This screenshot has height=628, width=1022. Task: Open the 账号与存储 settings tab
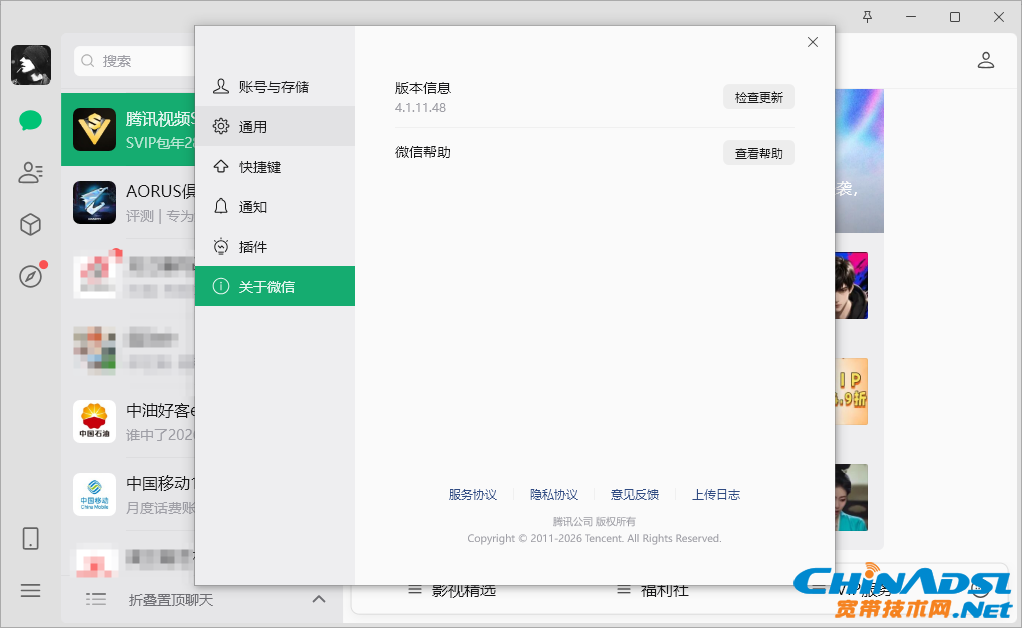(x=275, y=87)
